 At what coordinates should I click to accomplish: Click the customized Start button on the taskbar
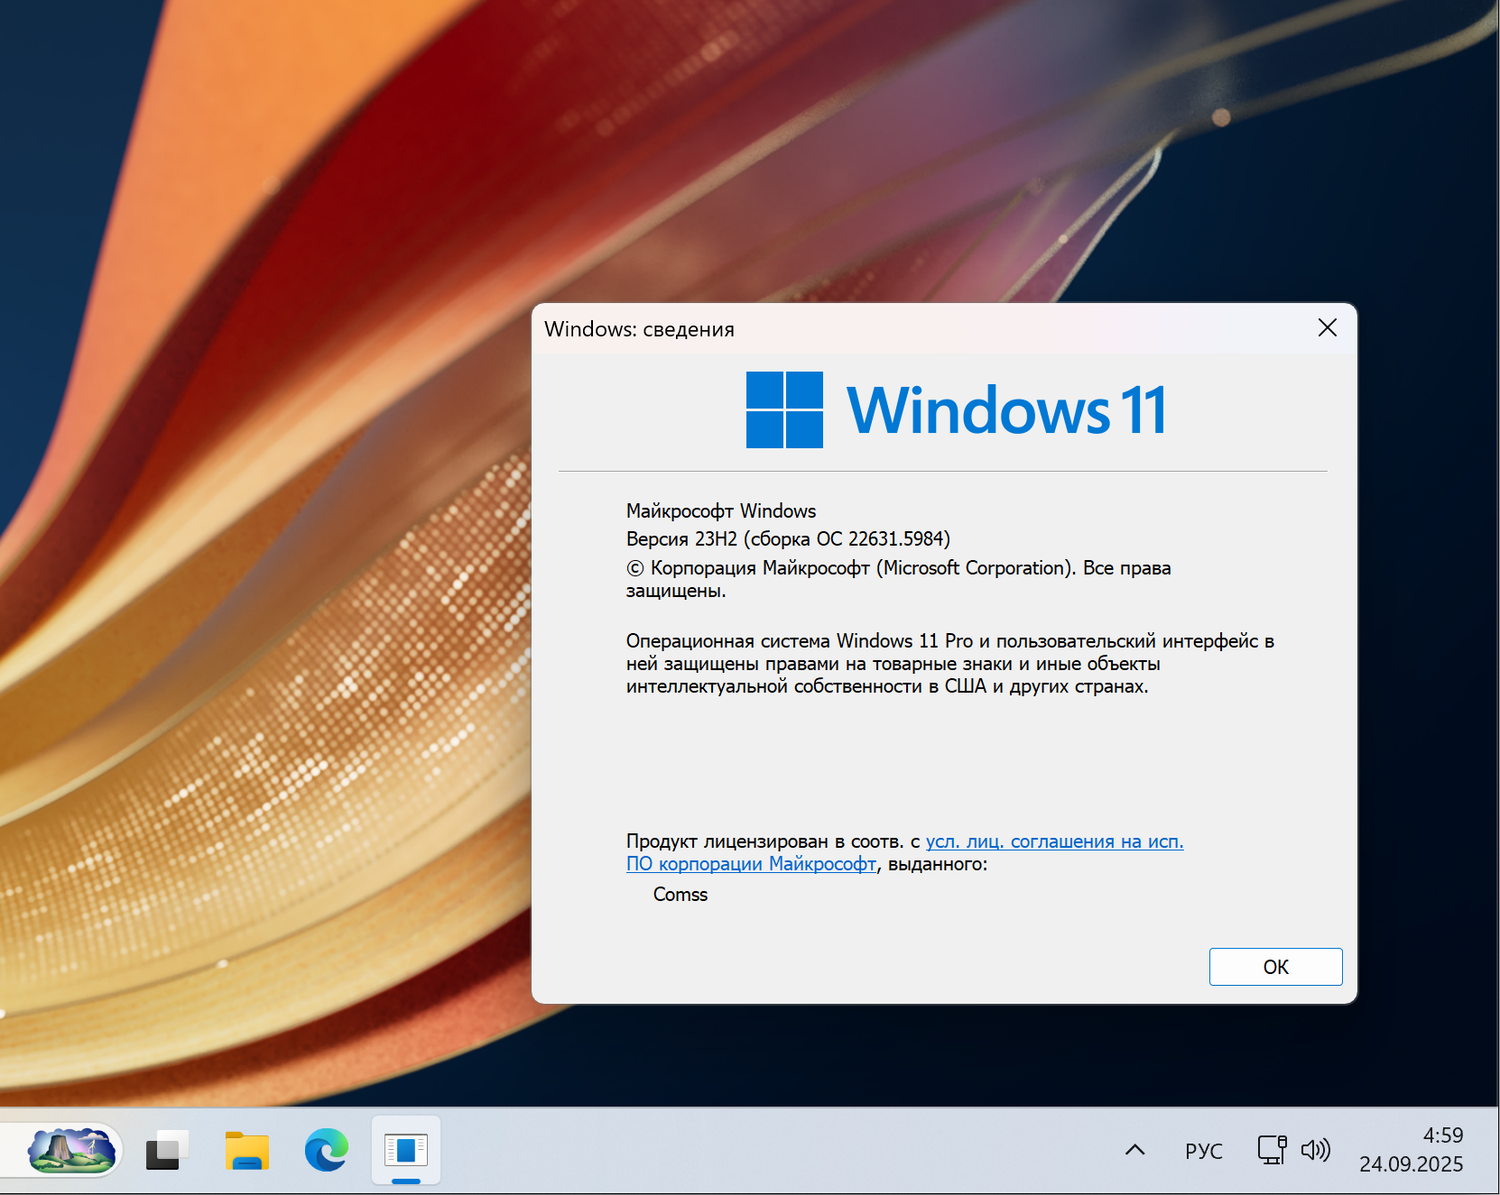[66, 1150]
